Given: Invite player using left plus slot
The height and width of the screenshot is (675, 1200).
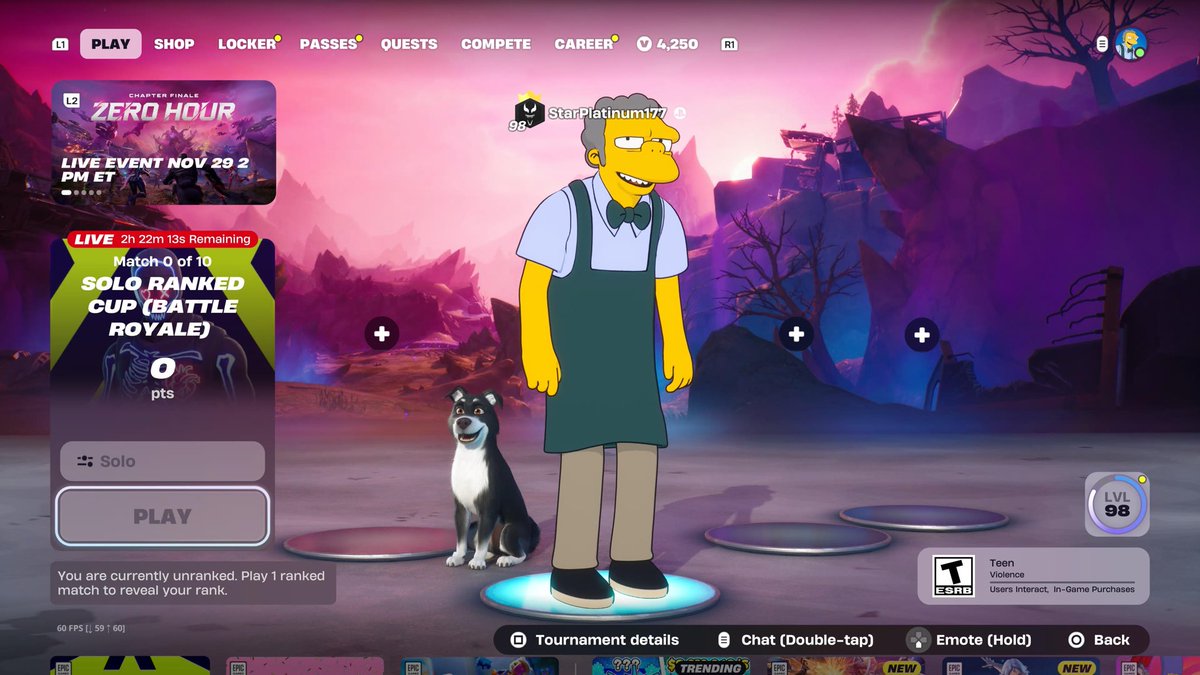Looking at the screenshot, I should click(x=382, y=334).
